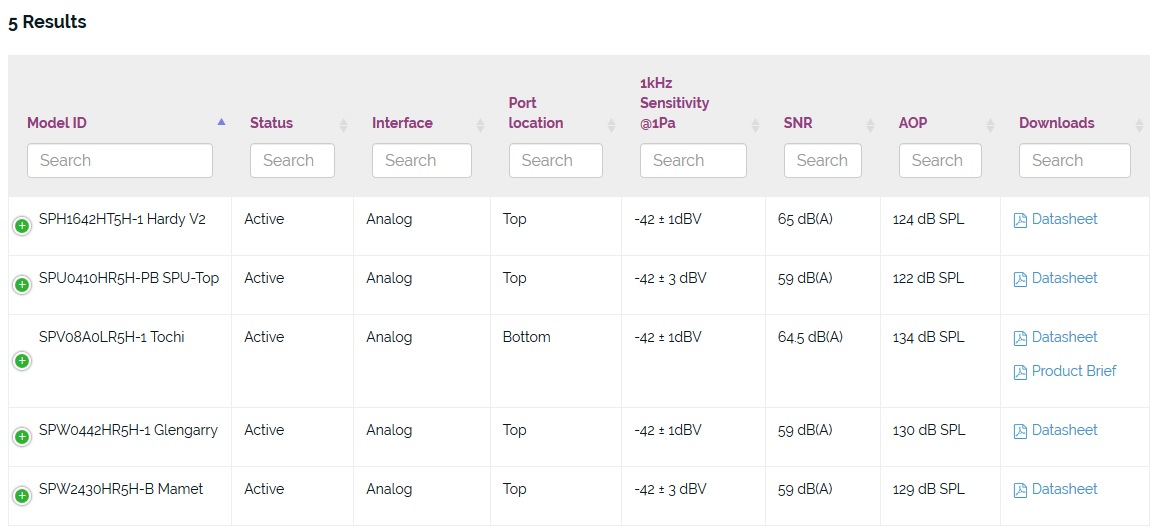1158x532 pixels.
Task: Click green plus icon for SPW2430HR5H-B Mamet
Action: [22, 496]
